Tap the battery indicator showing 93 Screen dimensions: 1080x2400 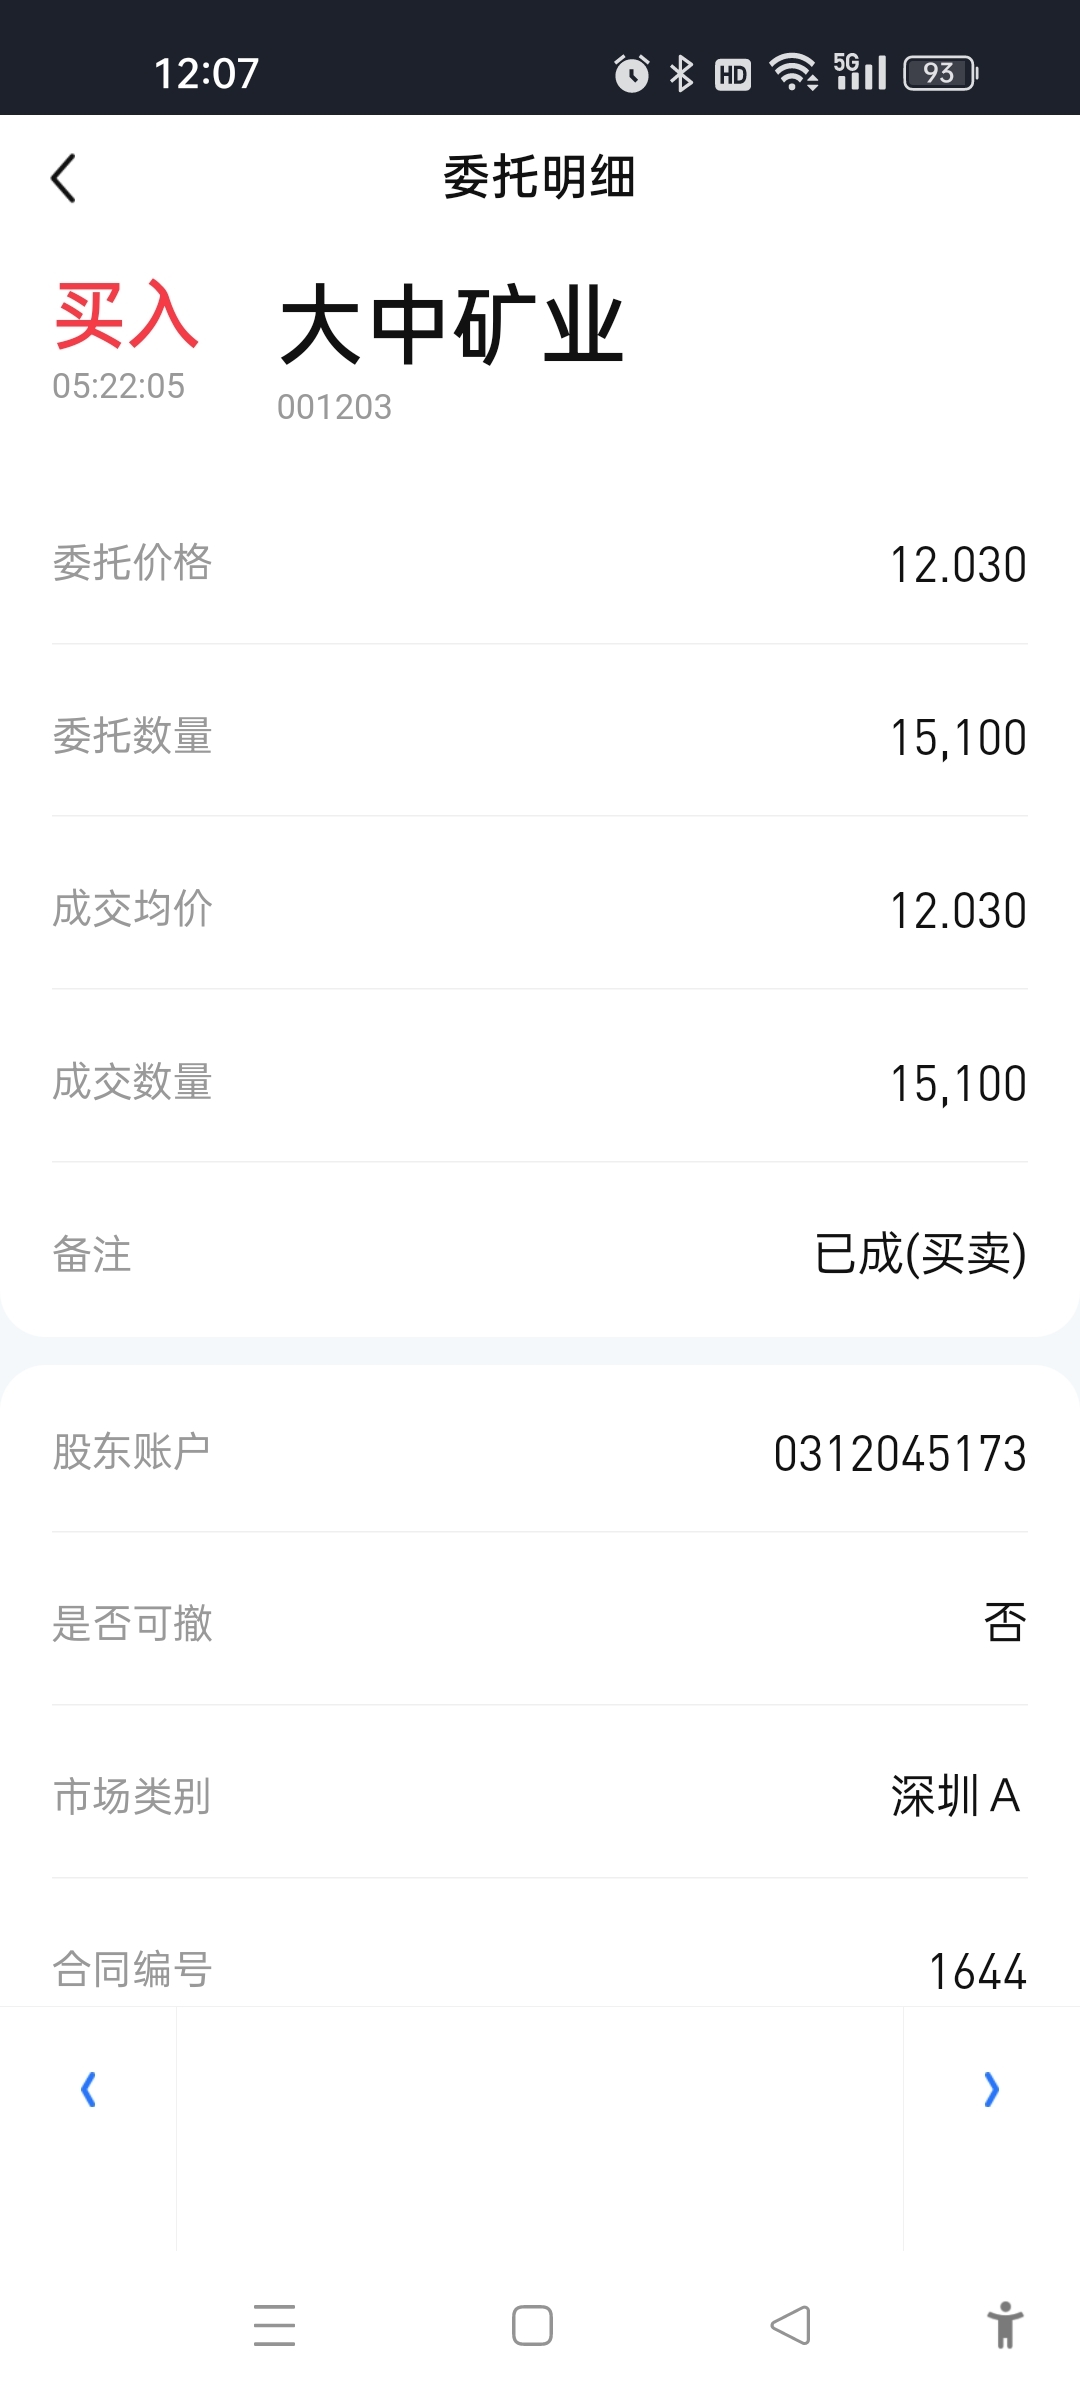click(x=941, y=73)
